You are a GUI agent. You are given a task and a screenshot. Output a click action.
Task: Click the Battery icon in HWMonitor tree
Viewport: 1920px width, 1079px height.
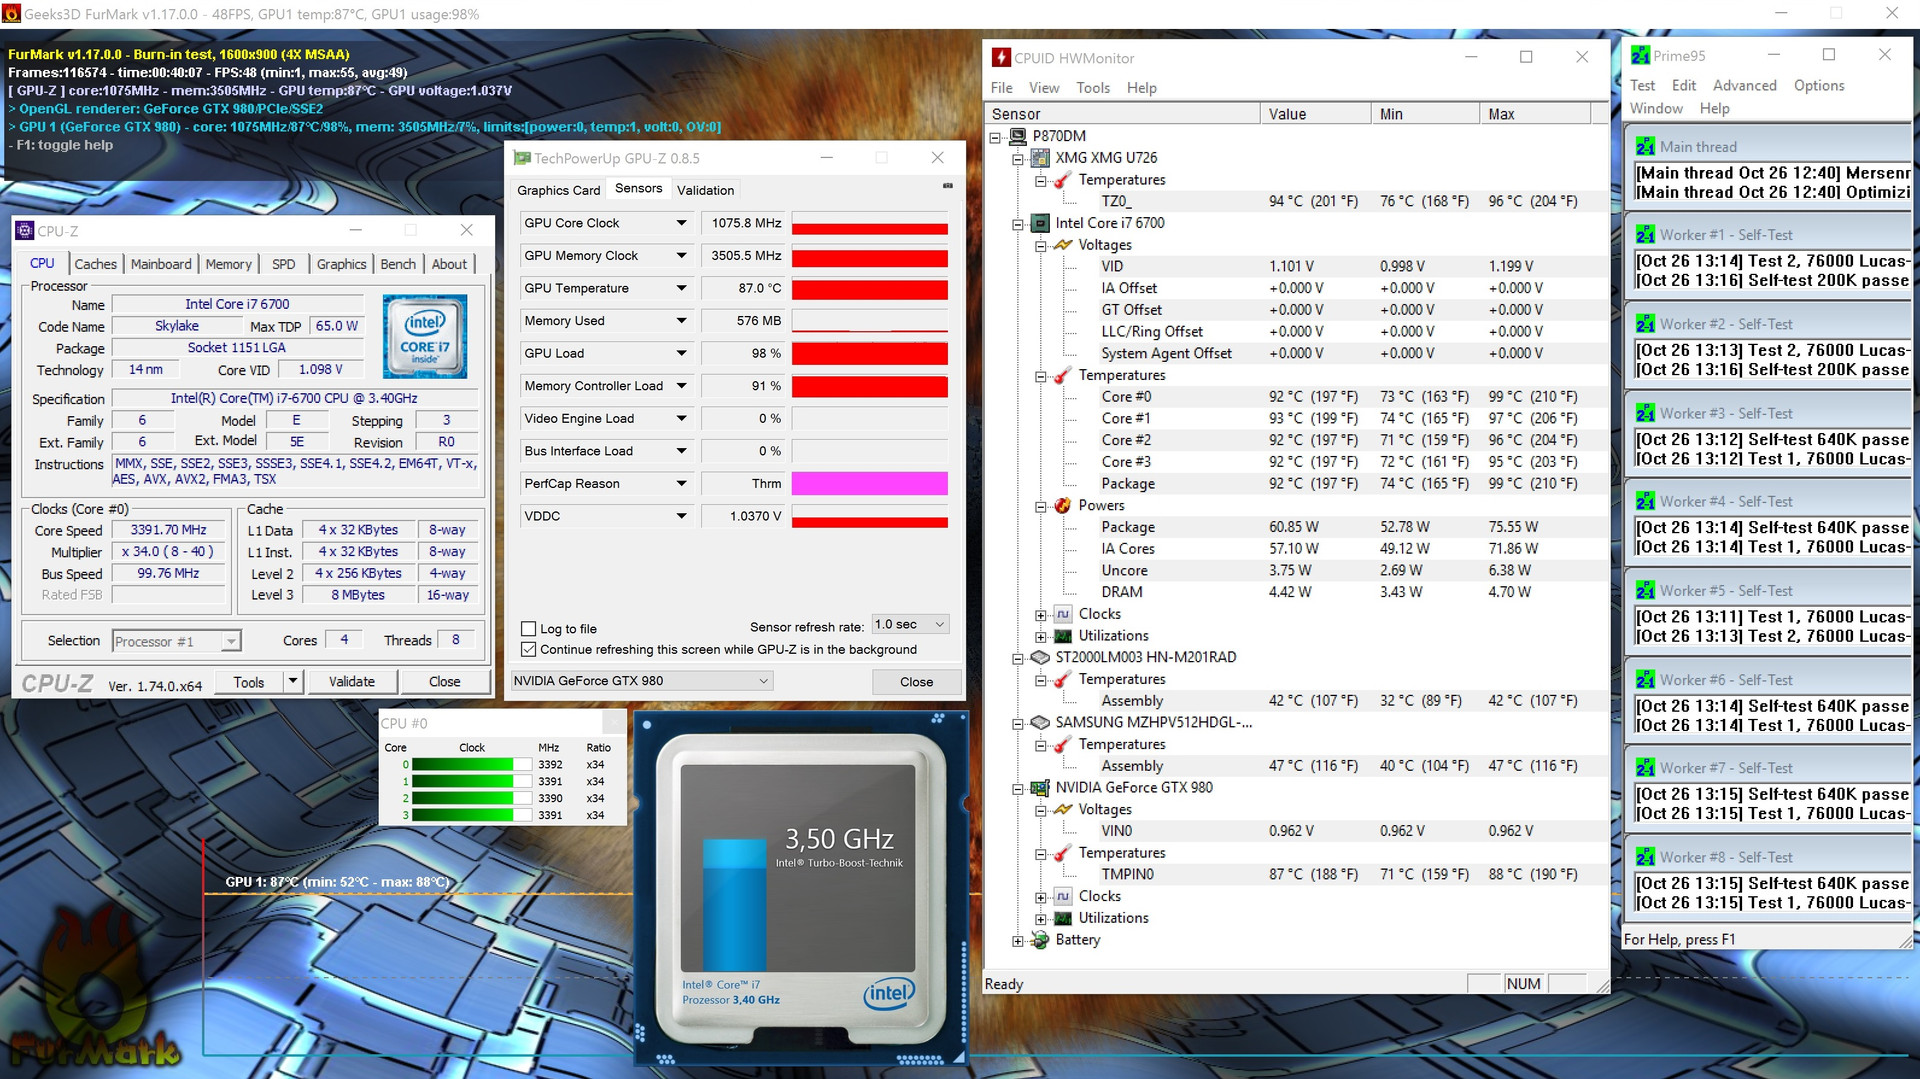(1040, 939)
